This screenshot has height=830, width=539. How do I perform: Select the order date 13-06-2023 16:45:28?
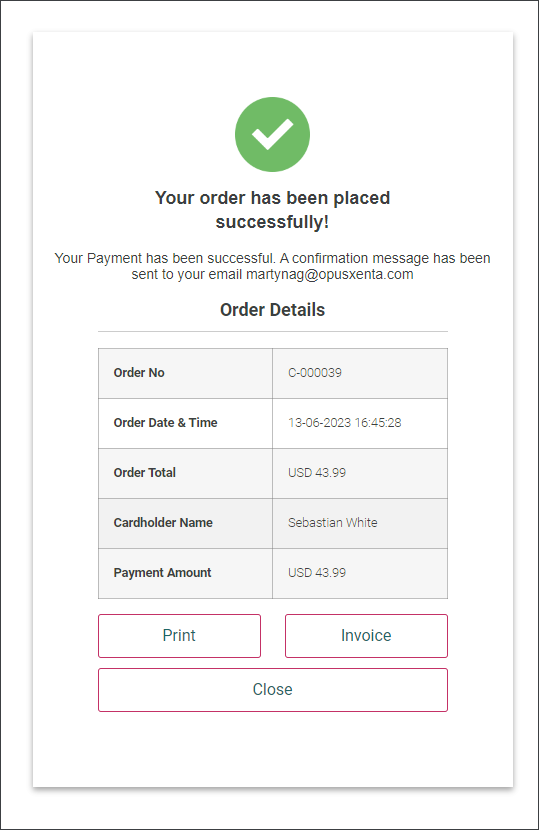point(344,422)
